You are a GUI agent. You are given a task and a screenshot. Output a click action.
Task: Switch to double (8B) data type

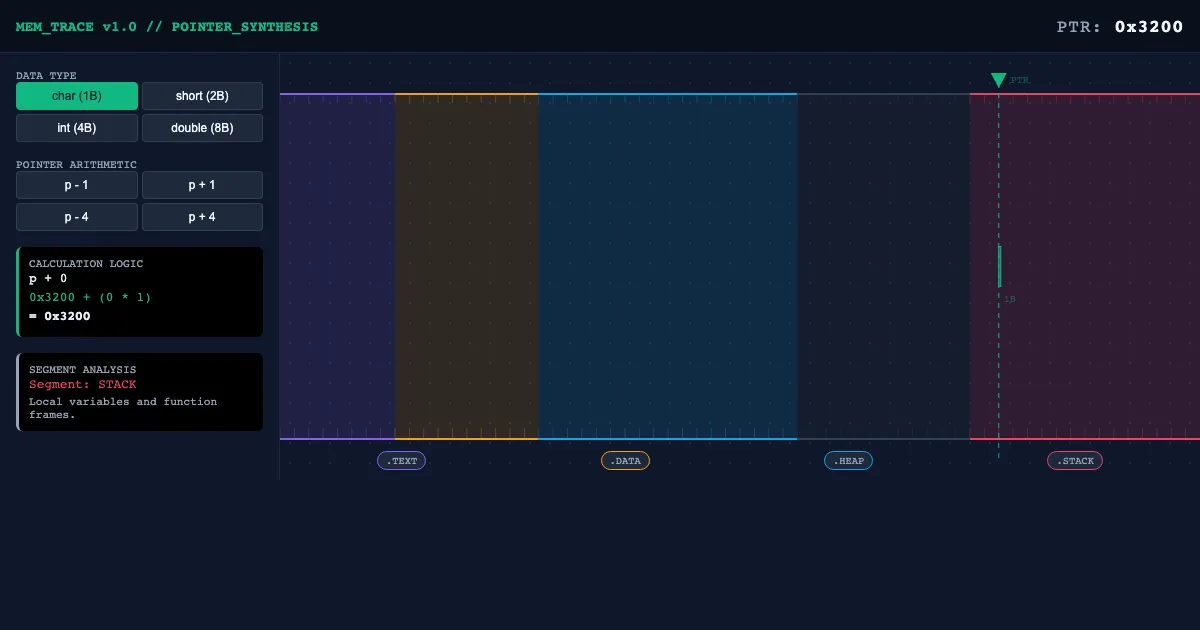point(202,128)
